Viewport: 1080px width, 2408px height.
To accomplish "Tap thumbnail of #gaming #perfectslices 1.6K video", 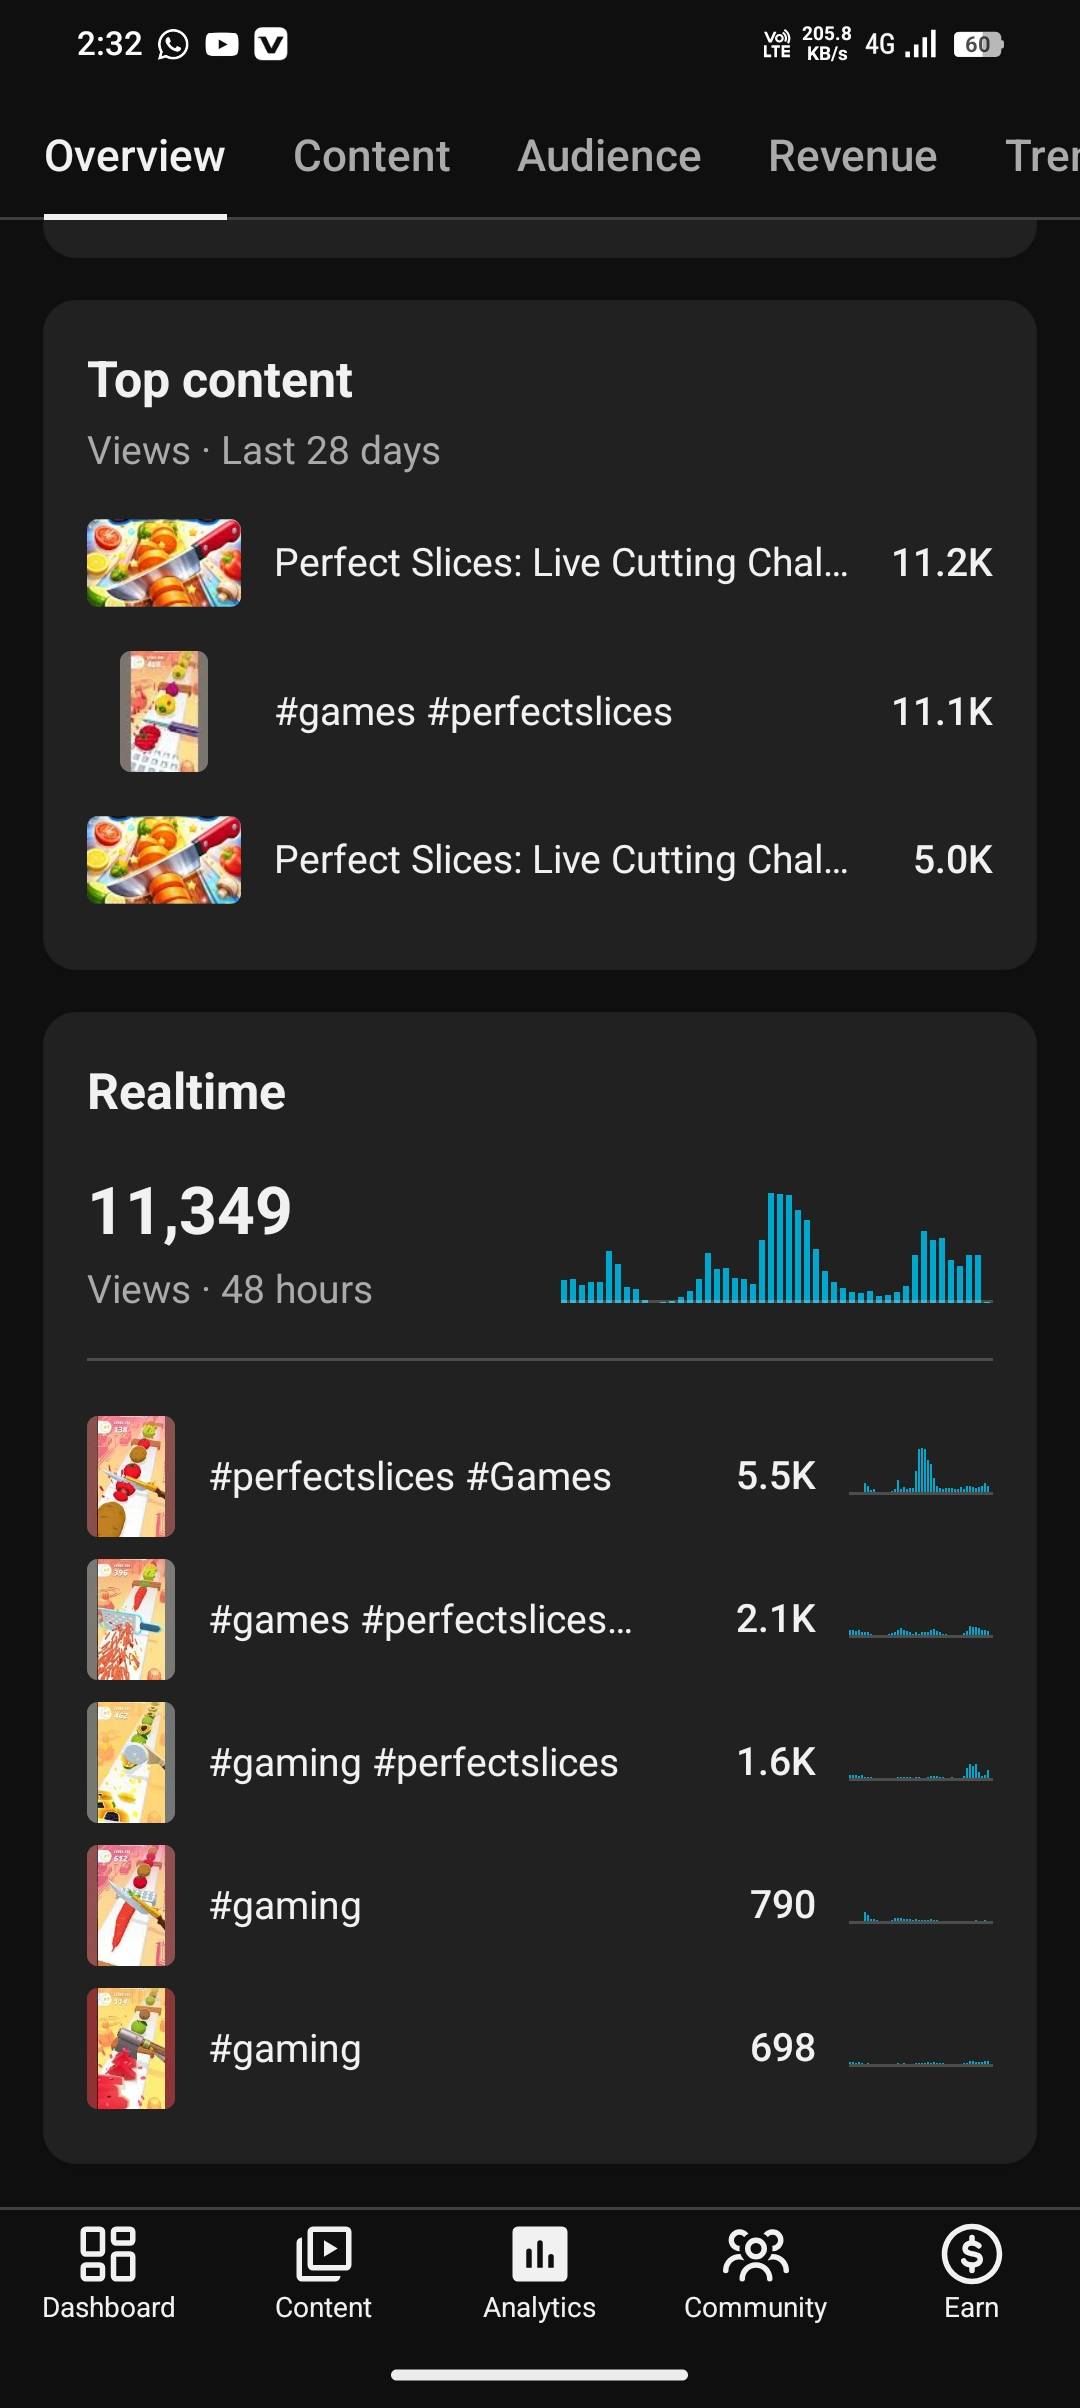I will (131, 1762).
